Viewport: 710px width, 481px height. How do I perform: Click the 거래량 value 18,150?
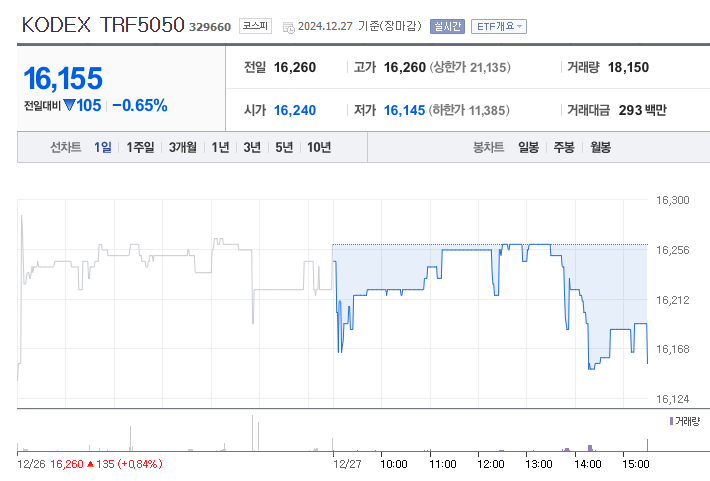click(628, 67)
